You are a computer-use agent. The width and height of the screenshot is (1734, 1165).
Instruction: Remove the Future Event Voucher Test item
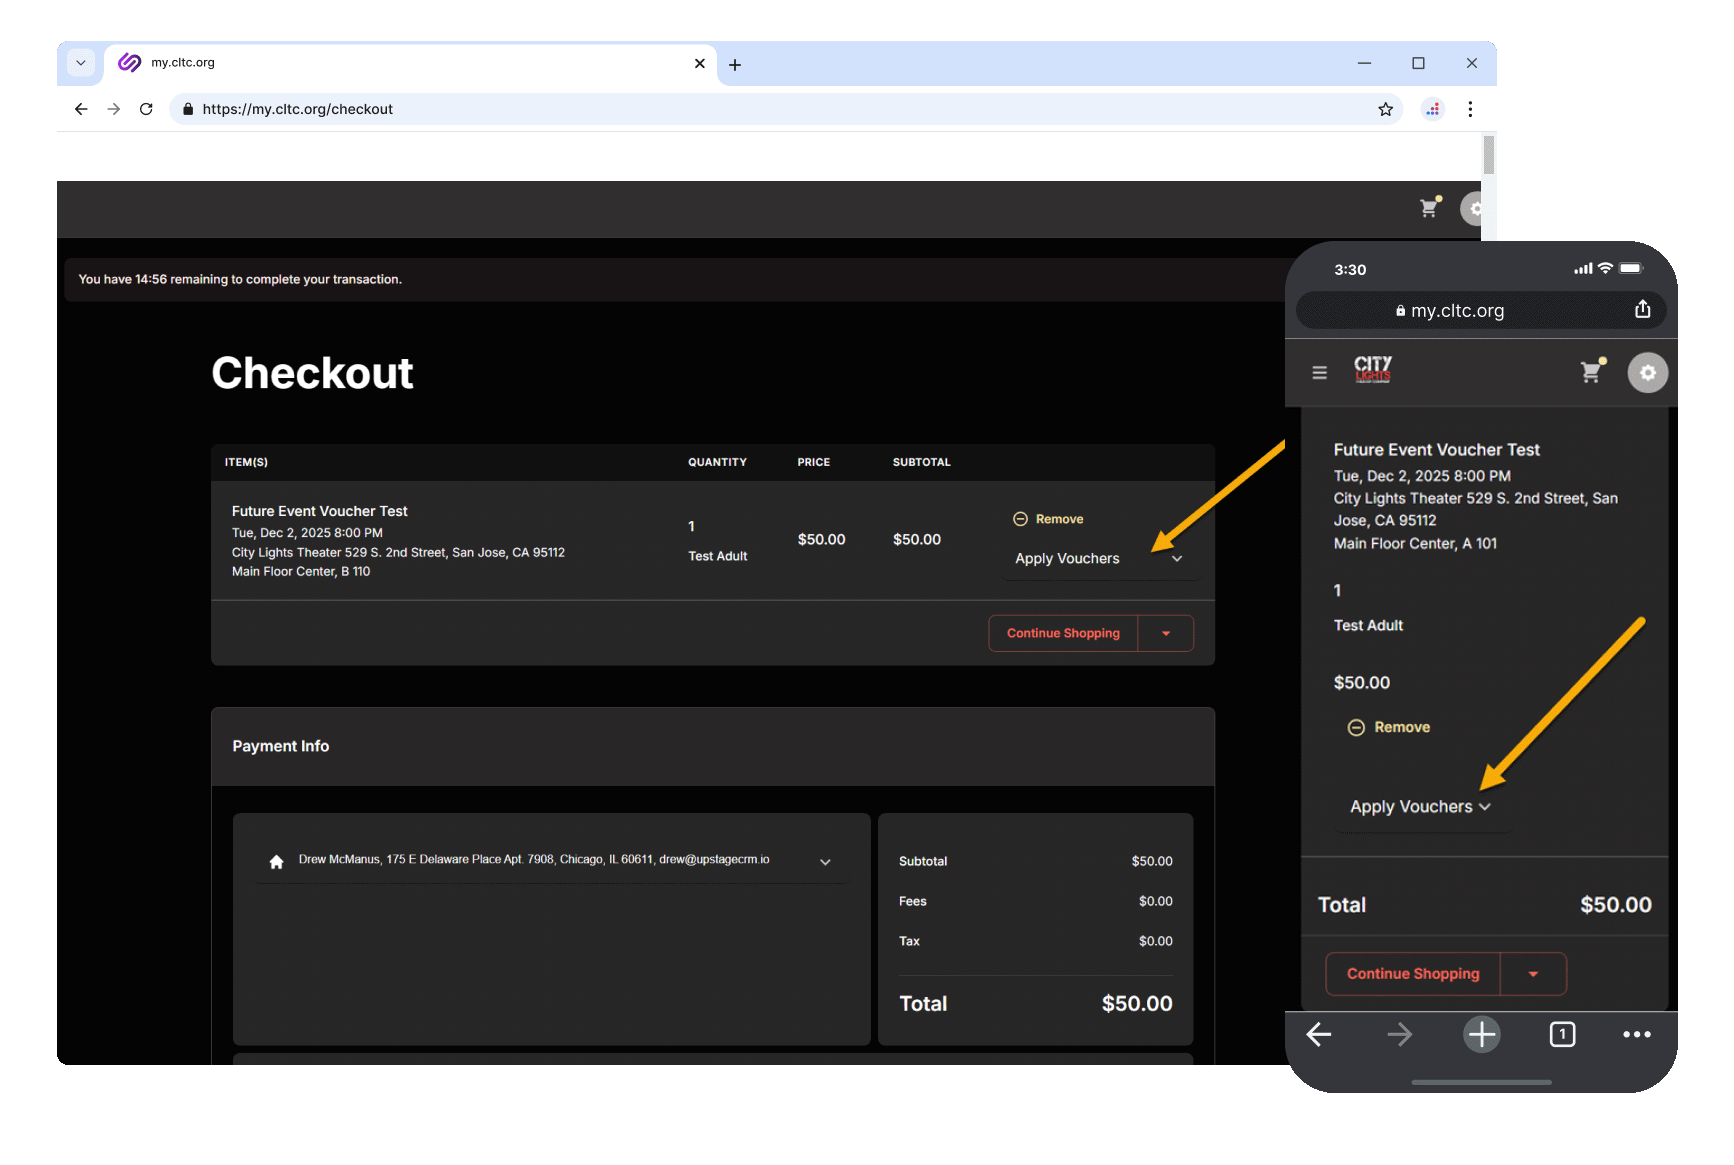(x=1049, y=519)
